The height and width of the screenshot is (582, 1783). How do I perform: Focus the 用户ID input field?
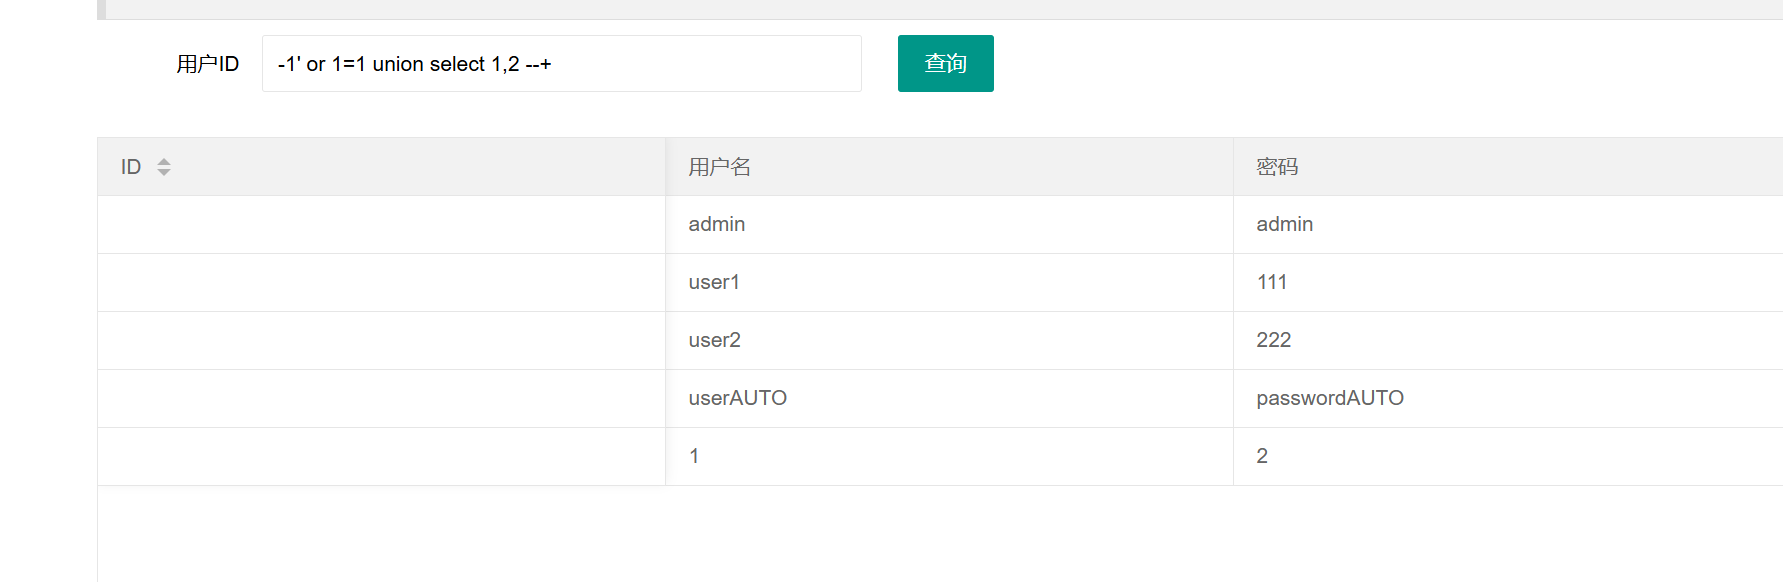click(x=561, y=63)
